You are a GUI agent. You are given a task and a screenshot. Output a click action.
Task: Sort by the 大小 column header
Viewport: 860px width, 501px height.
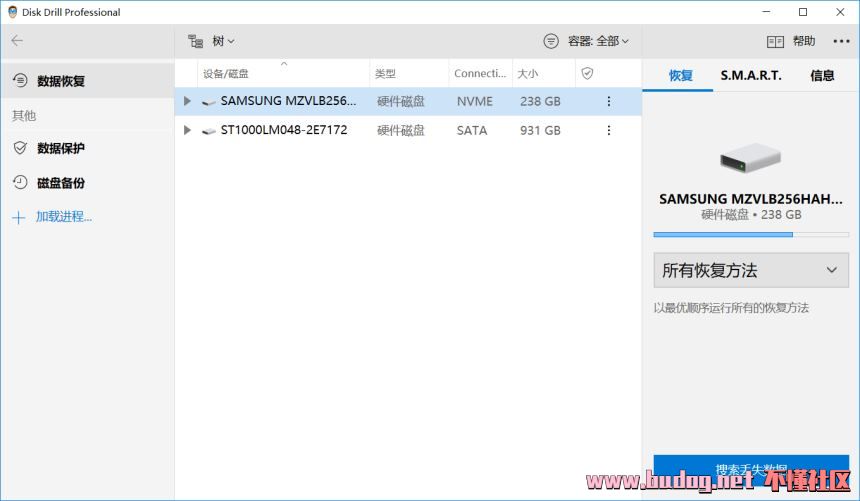pos(528,73)
